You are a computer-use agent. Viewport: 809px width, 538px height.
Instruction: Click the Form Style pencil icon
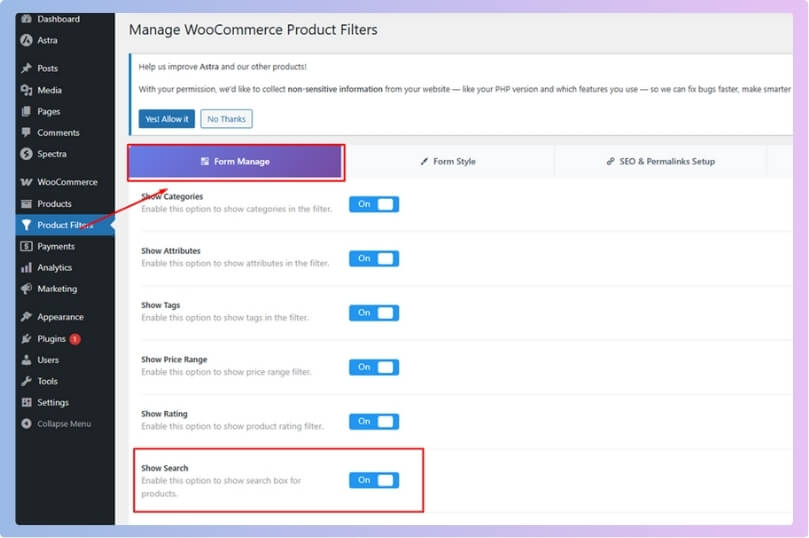coord(424,161)
